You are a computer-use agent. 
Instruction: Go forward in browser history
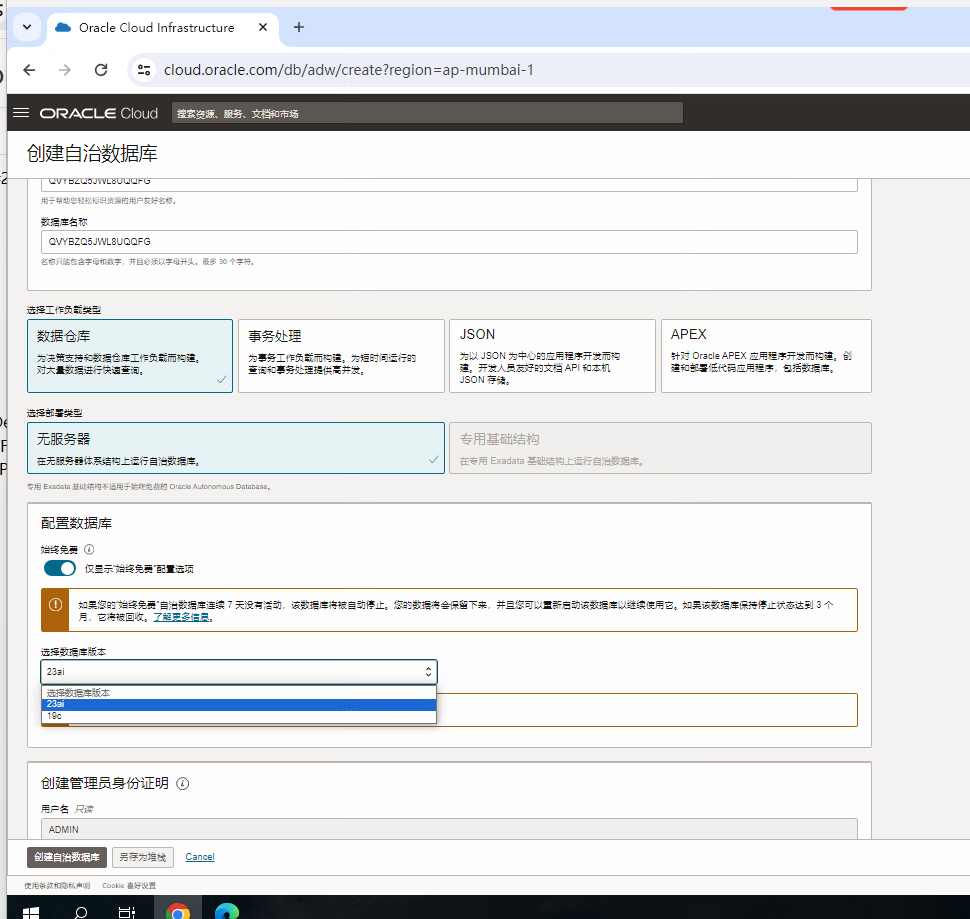click(x=64, y=70)
